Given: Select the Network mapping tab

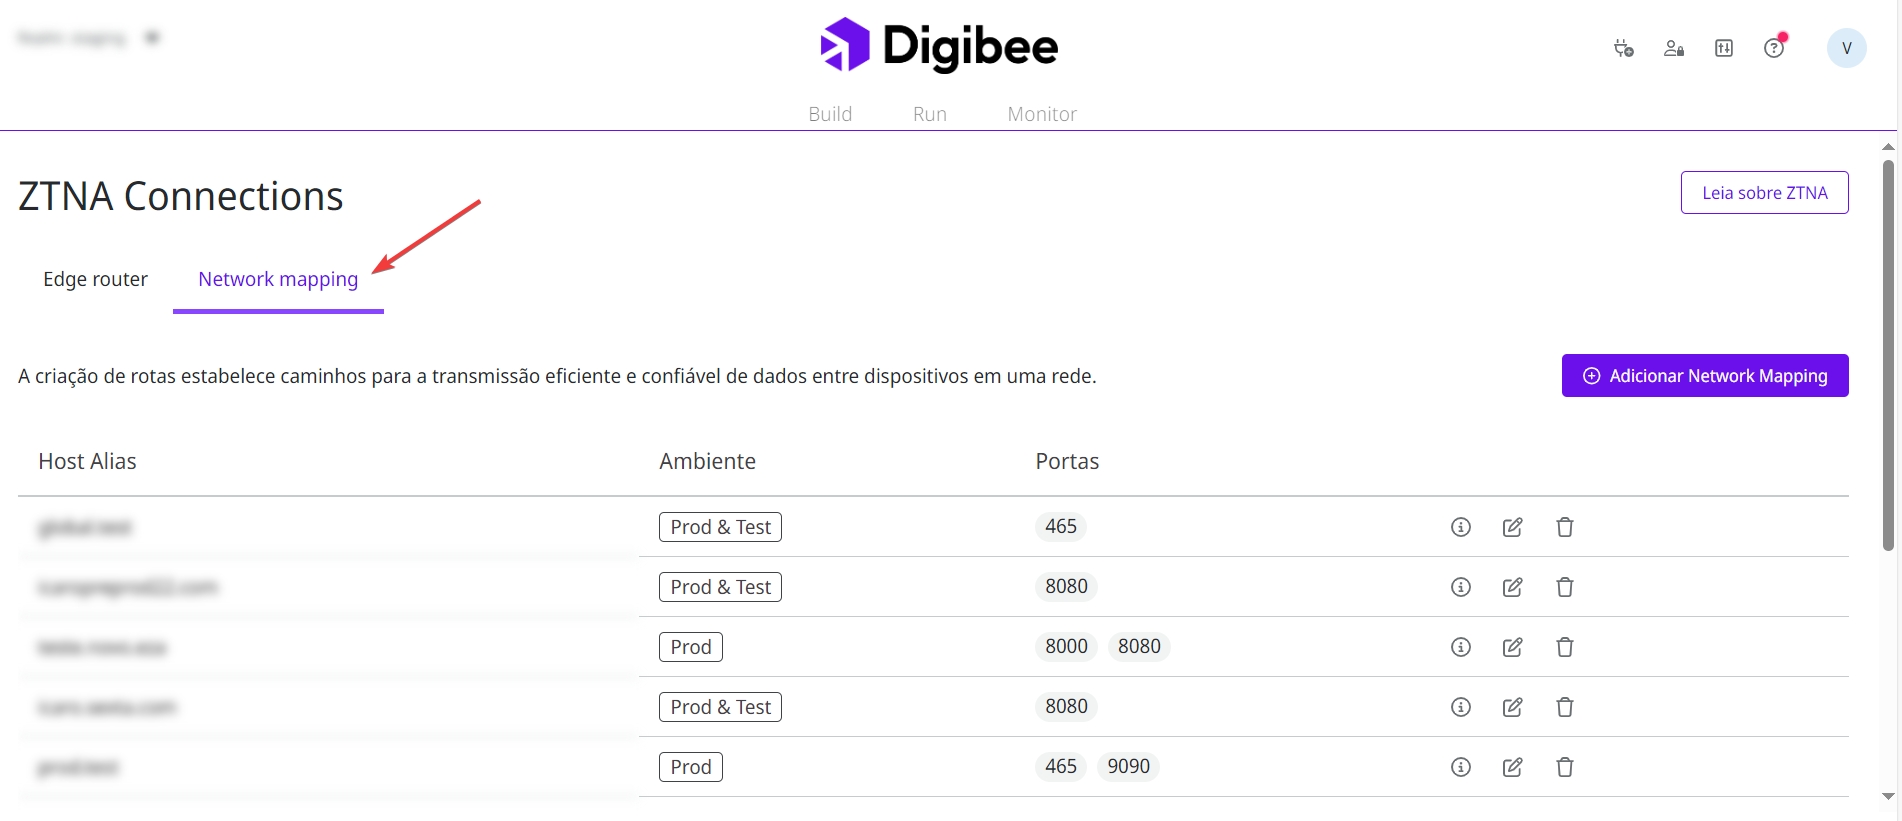Looking at the screenshot, I should 278,279.
